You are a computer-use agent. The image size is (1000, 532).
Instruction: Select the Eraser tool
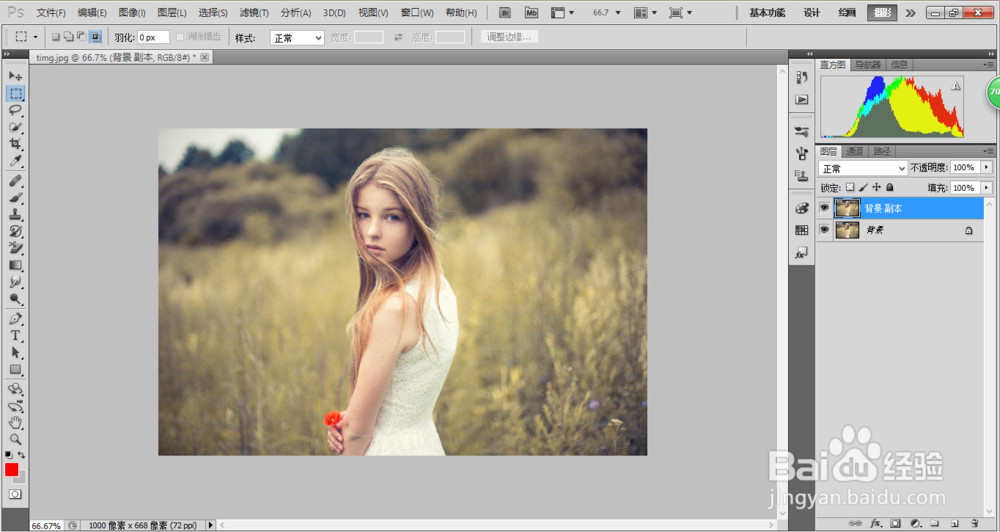[x=15, y=248]
